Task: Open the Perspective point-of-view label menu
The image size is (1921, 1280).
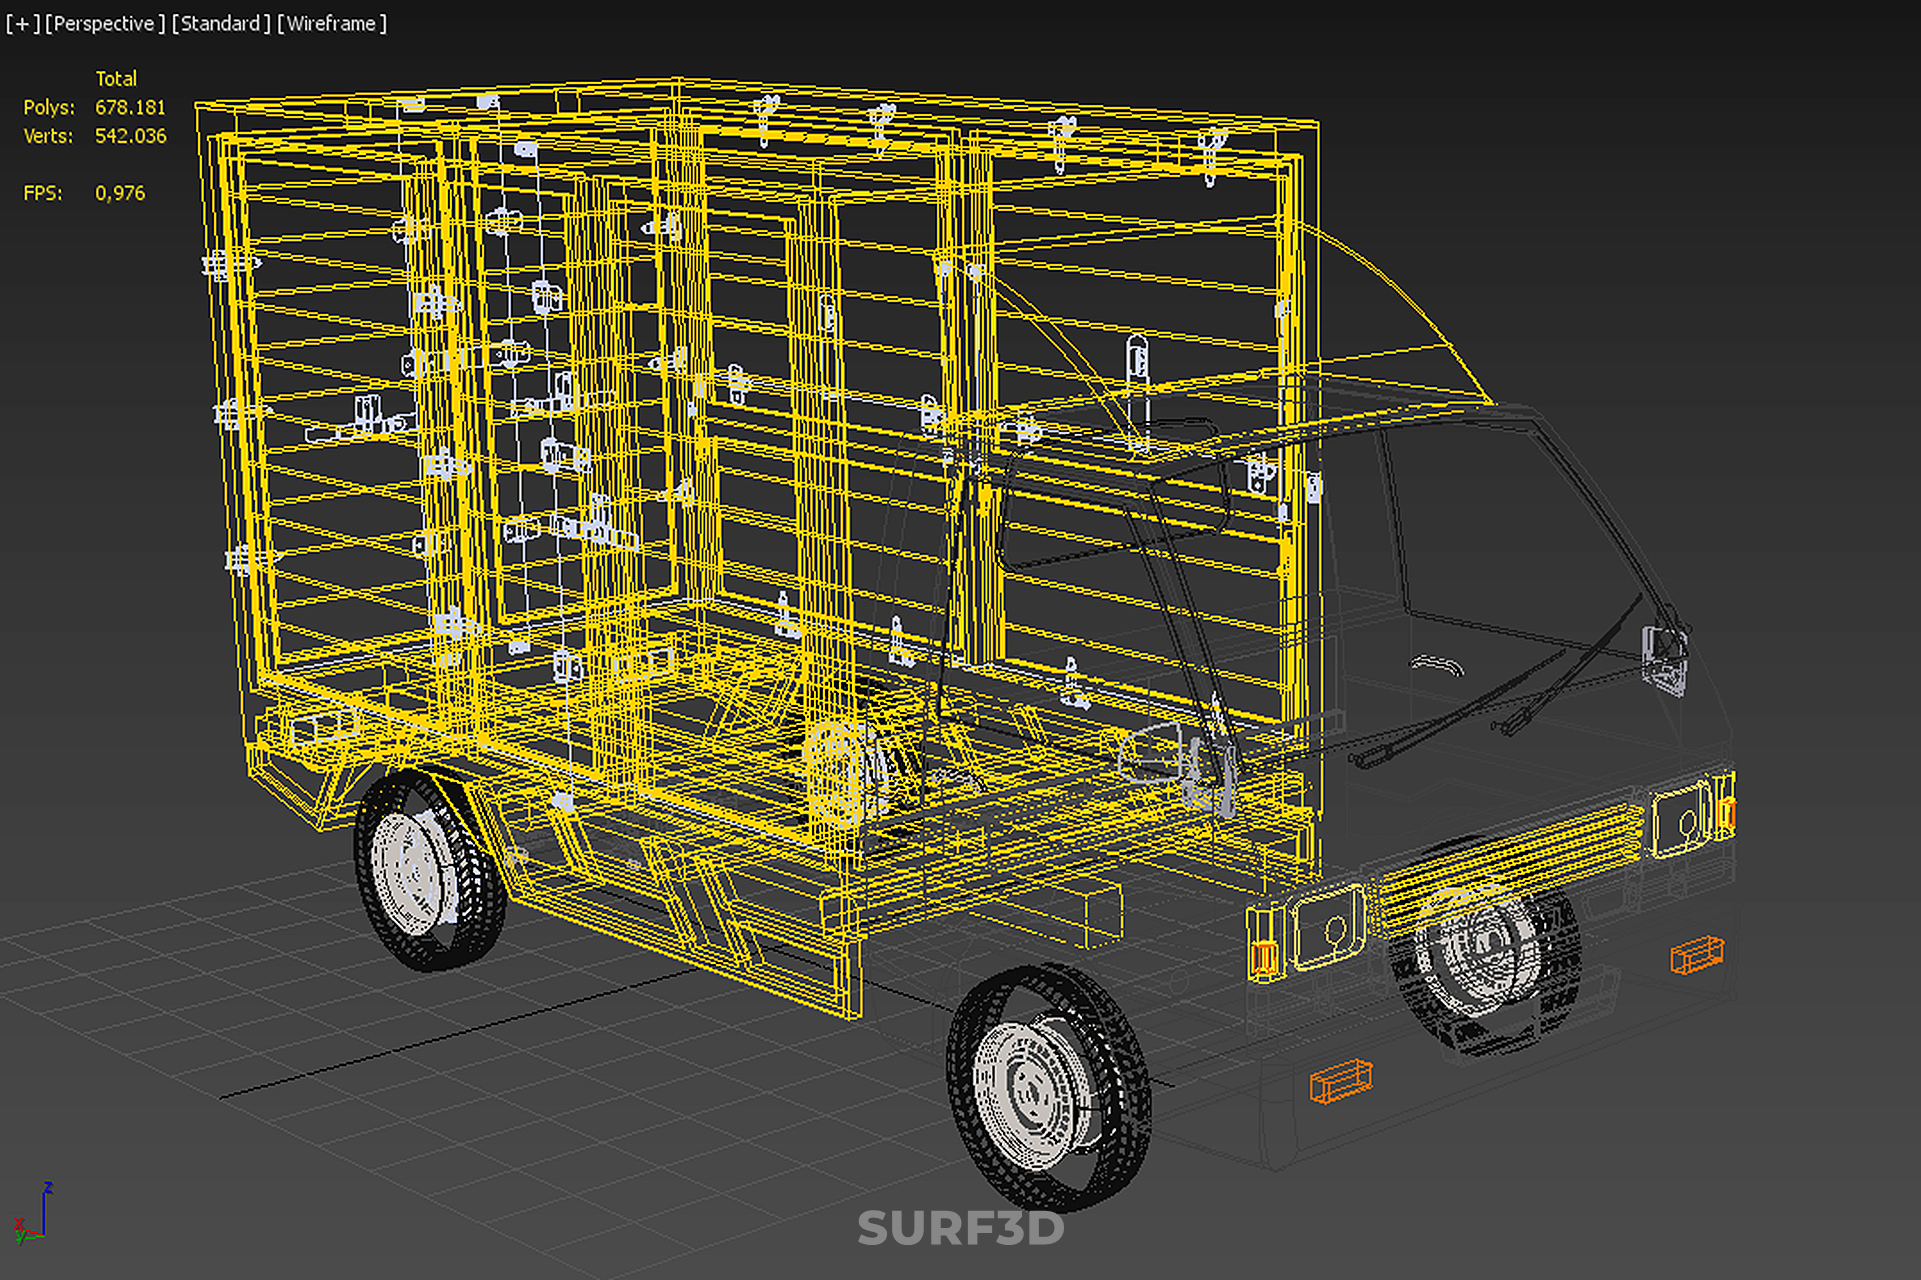Action: [x=105, y=24]
